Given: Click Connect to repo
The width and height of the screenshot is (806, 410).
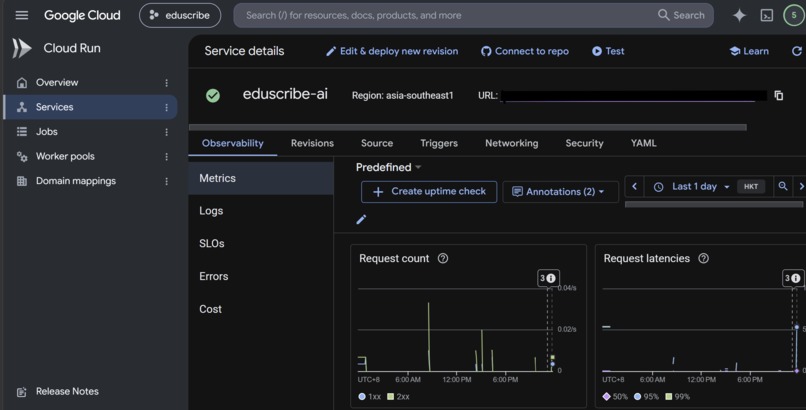Looking at the screenshot, I should (x=524, y=51).
